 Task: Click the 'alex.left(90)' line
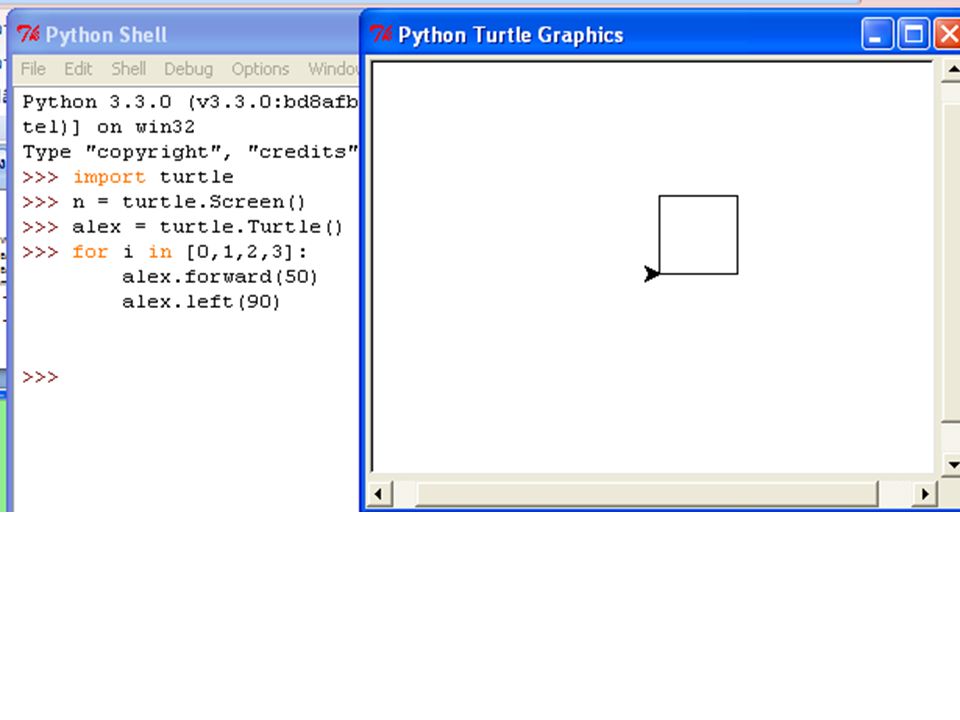[201, 302]
